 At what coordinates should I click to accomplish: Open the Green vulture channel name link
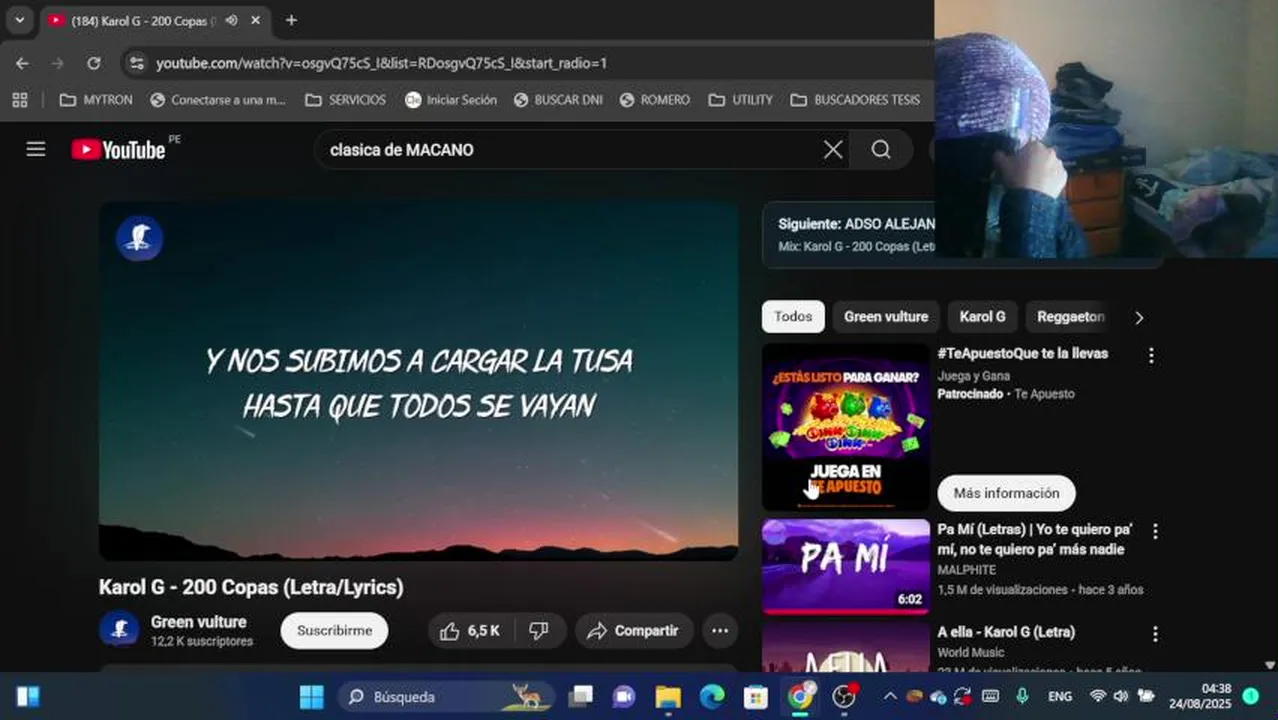[198, 622]
